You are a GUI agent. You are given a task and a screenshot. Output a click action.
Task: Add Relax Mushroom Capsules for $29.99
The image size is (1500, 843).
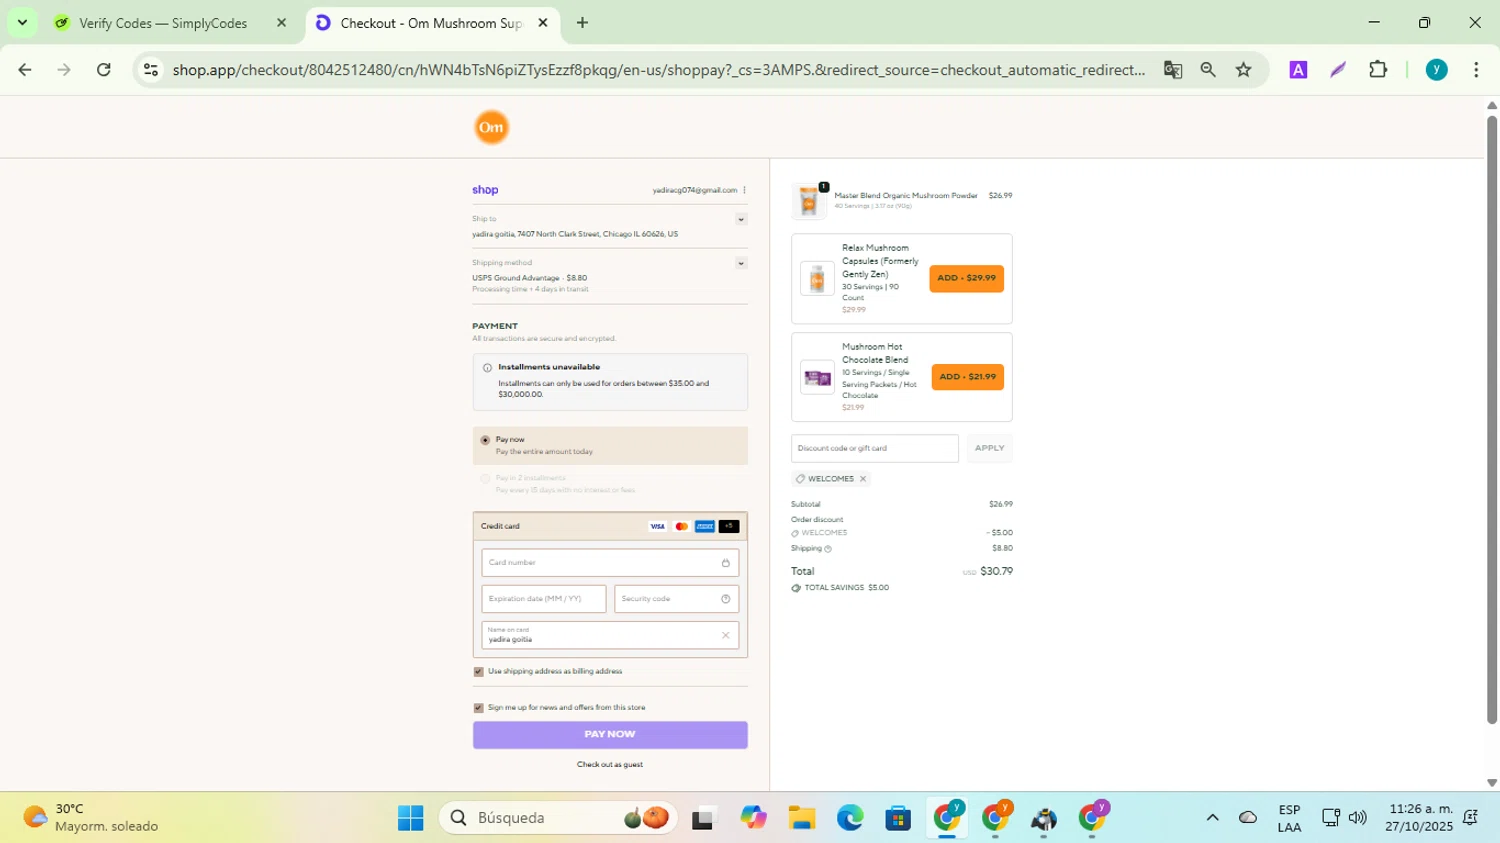tap(966, 278)
